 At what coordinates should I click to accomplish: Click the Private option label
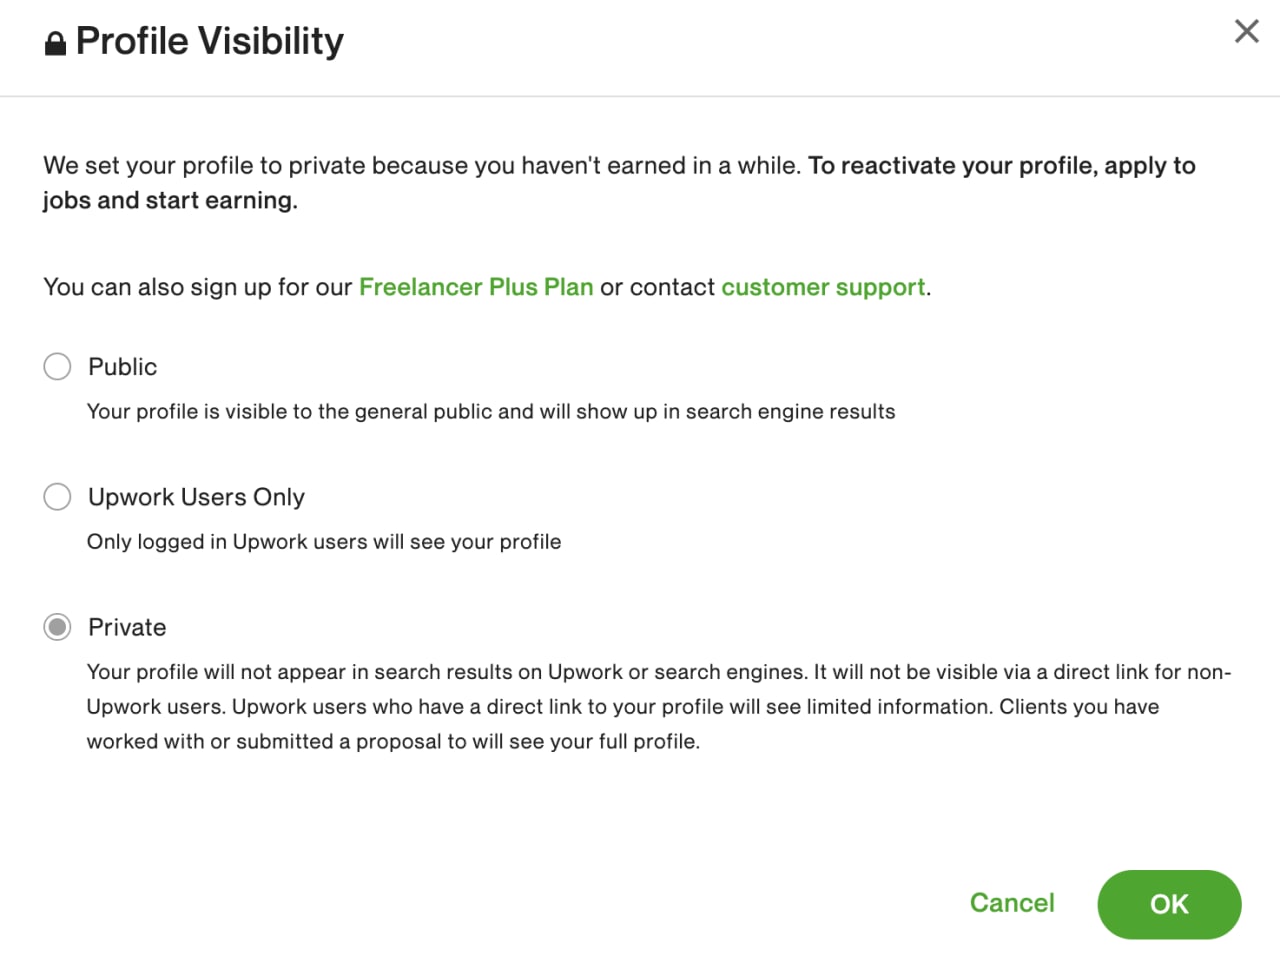tap(127, 627)
